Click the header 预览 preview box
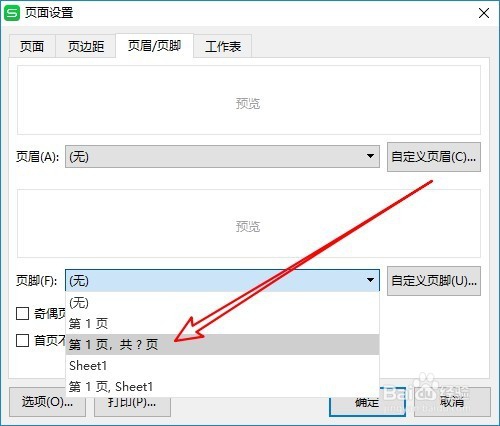500x426 pixels. pos(249,100)
